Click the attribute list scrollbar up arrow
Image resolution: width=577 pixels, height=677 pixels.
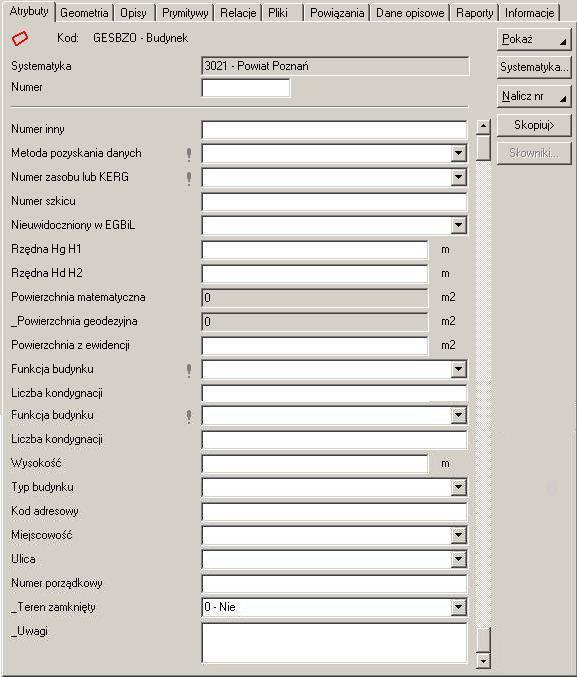(483, 127)
